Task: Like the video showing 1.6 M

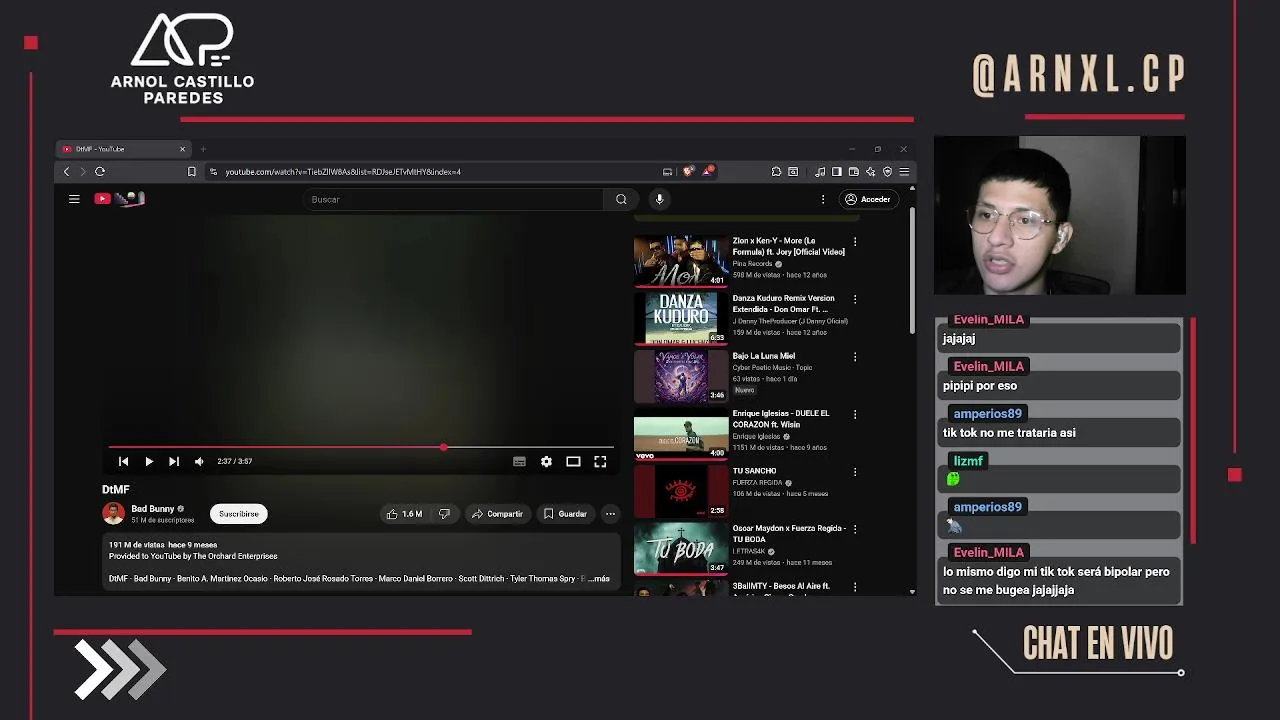Action: (x=404, y=514)
